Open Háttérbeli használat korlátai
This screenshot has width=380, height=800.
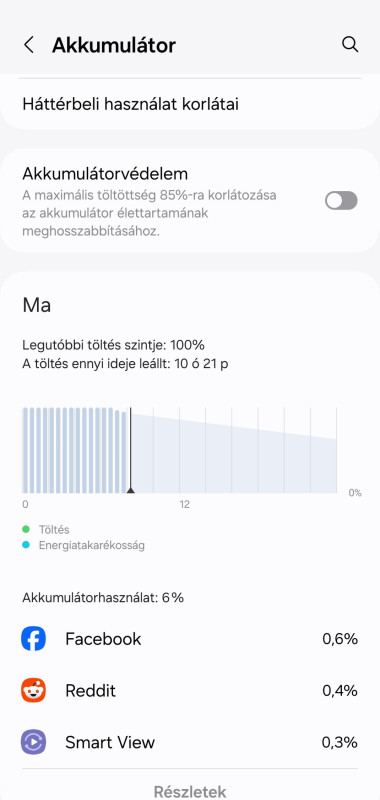[190, 104]
